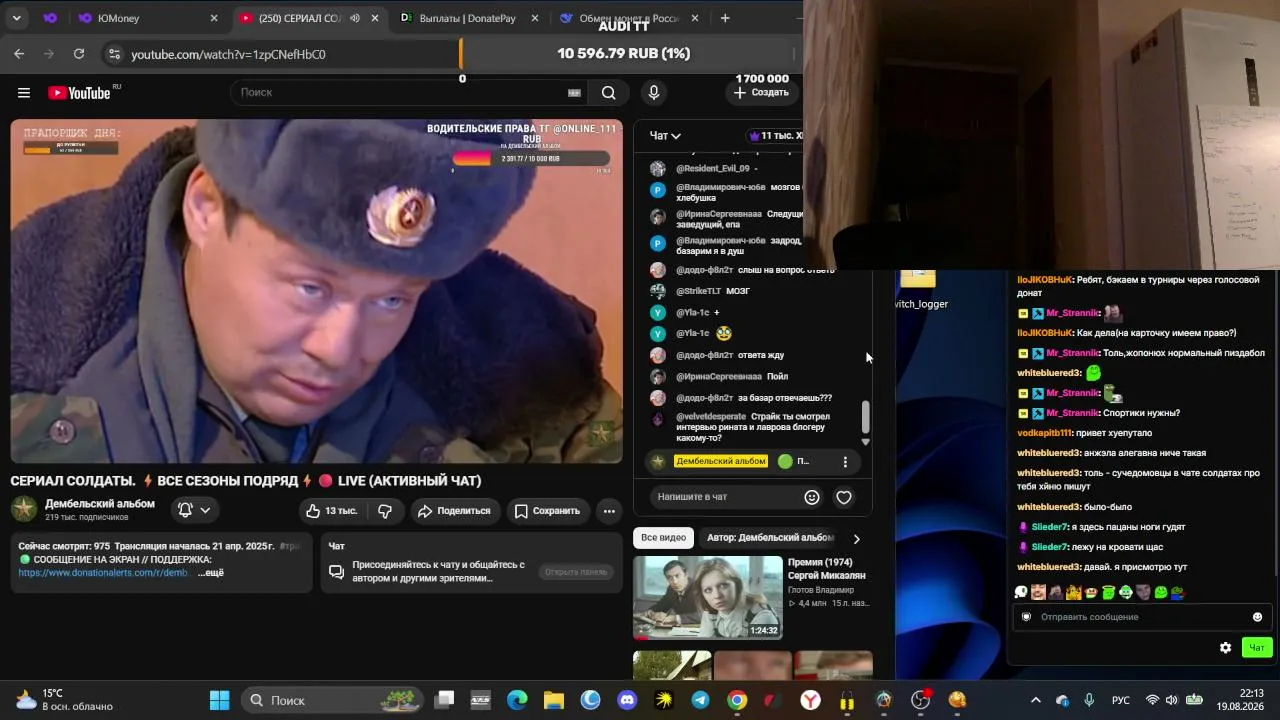The height and width of the screenshot is (720, 1280).
Task: Go back in the browser
Action: click(19, 54)
